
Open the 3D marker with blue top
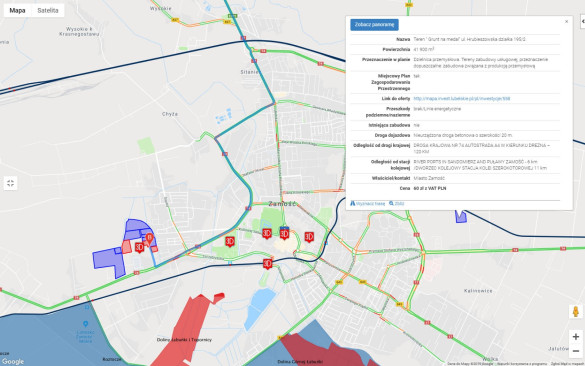coord(284,233)
